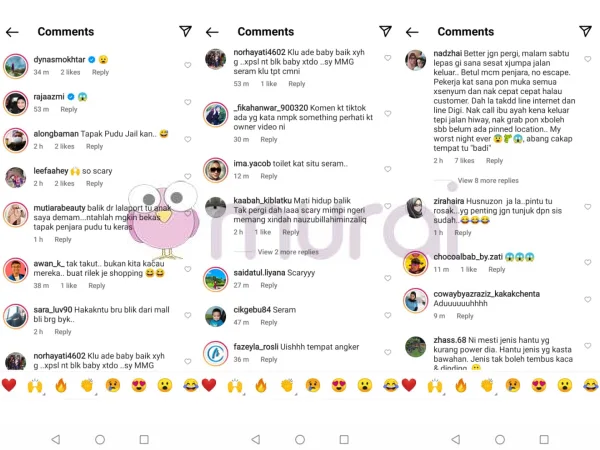
Task: Toggle like on ima.yacob's toilet comment
Action: pyautogui.click(x=388, y=169)
